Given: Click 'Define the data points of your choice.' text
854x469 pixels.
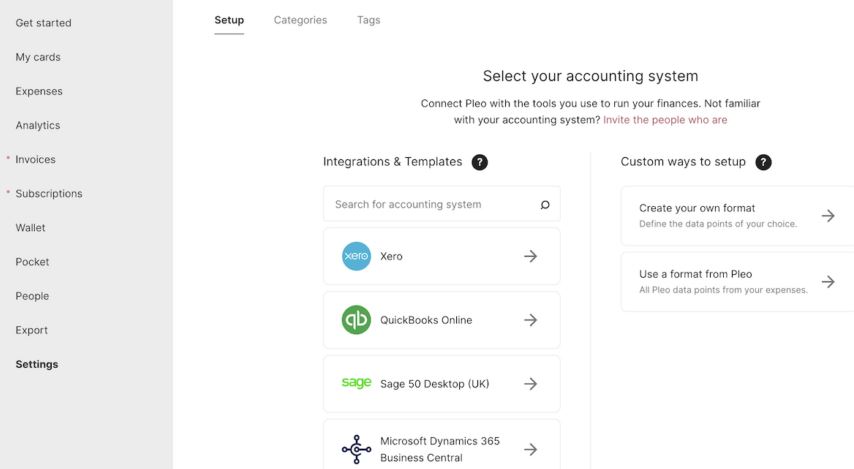Looking at the screenshot, I should tap(718, 224).
